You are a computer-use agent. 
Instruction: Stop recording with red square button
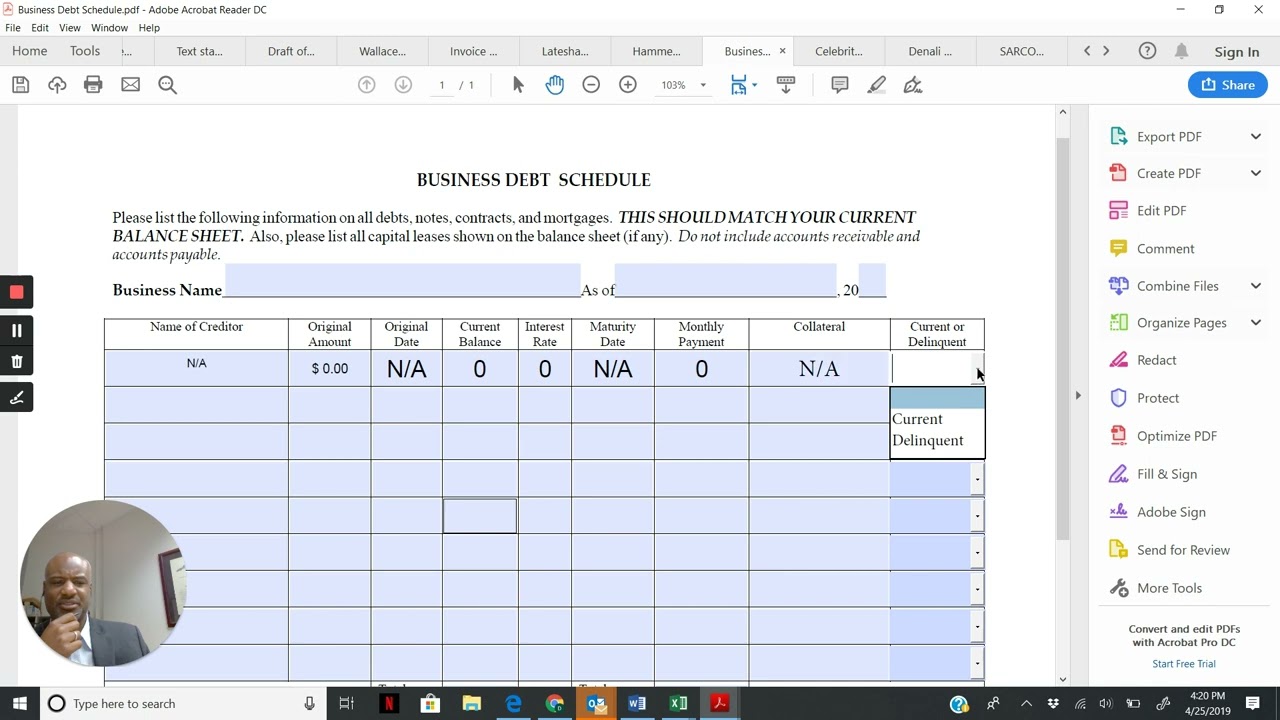click(16, 292)
